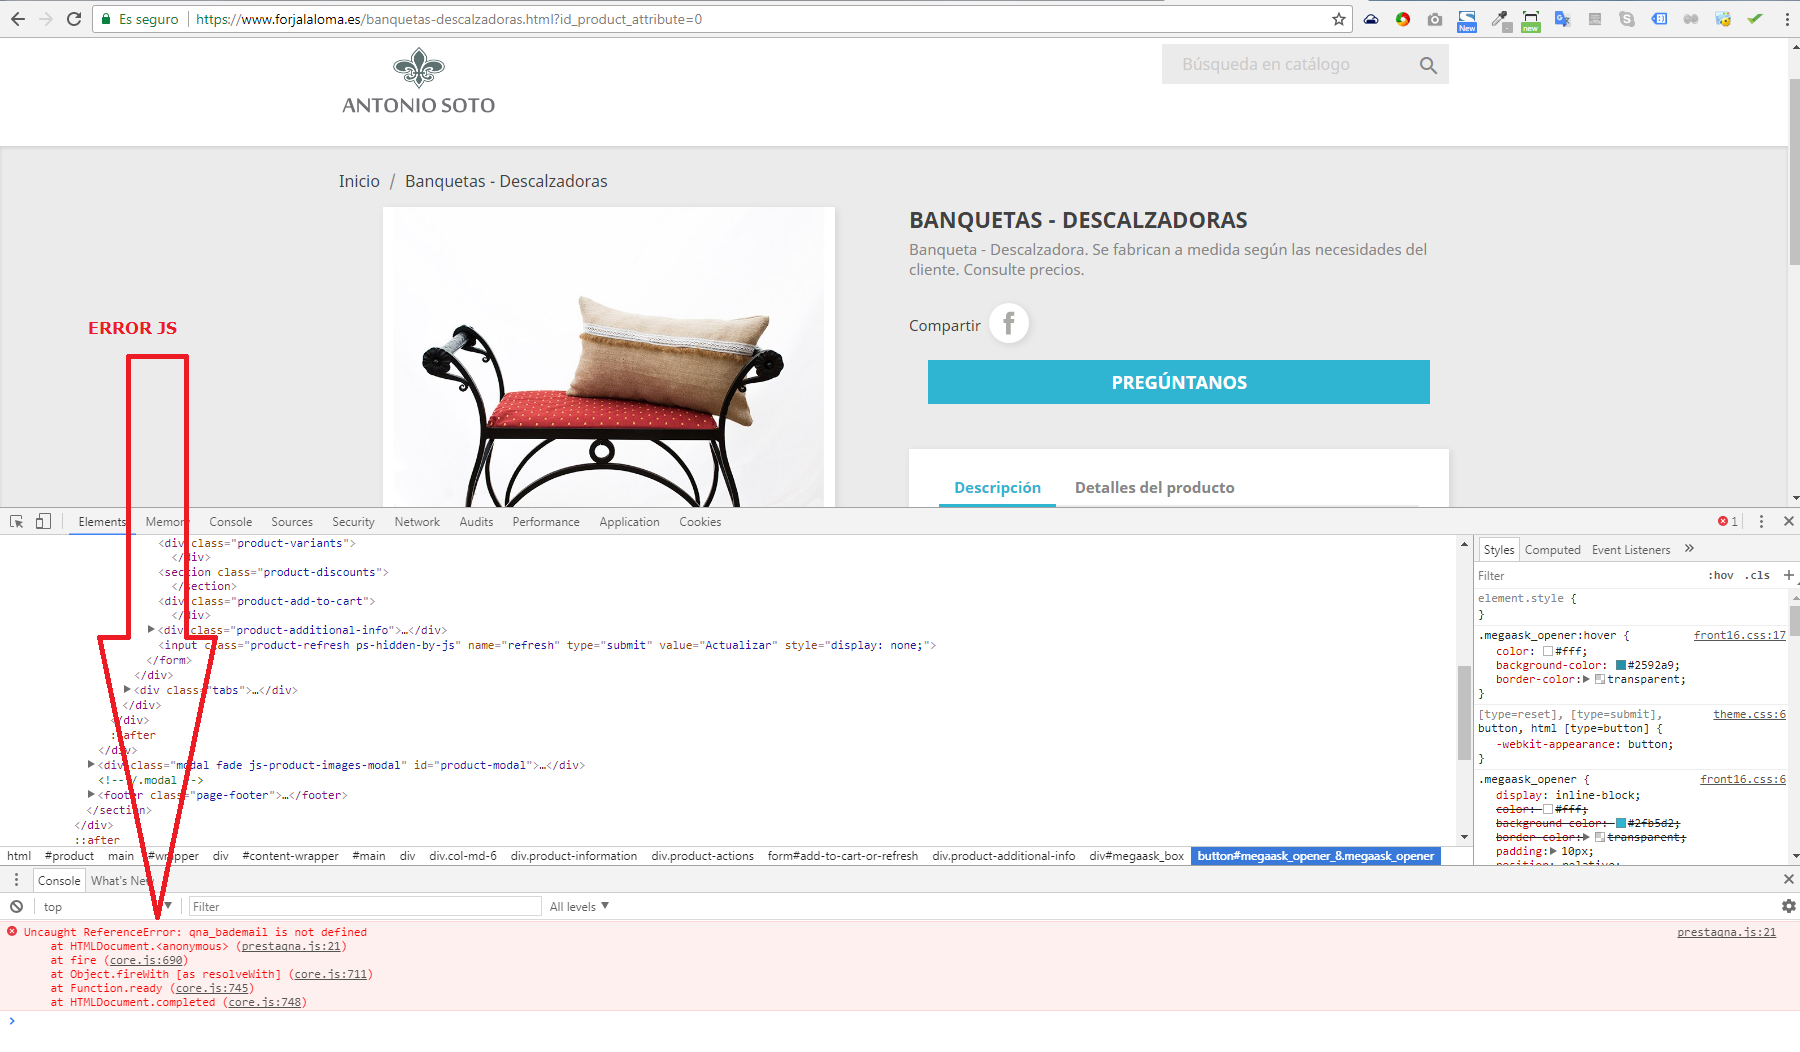1800x1052 pixels.
Task: Open the Sources tab
Action: (292, 521)
